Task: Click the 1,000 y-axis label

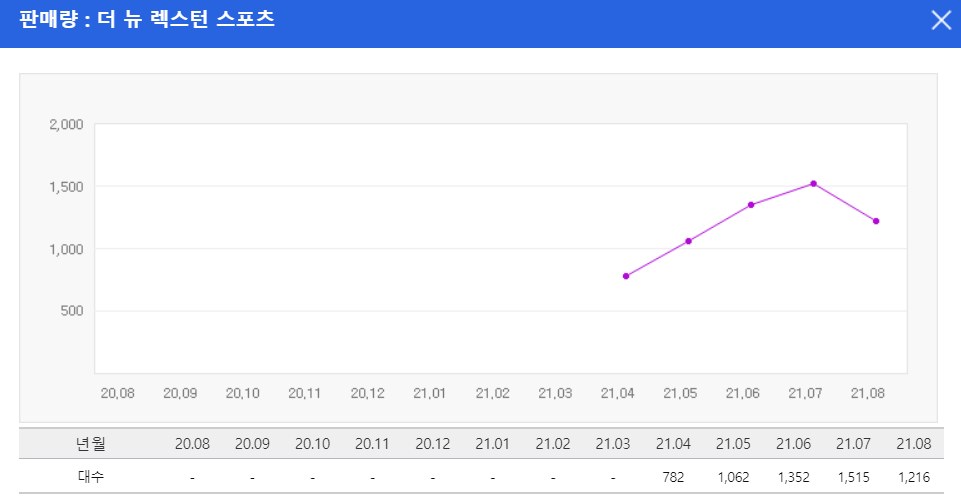Action: (x=66, y=249)
